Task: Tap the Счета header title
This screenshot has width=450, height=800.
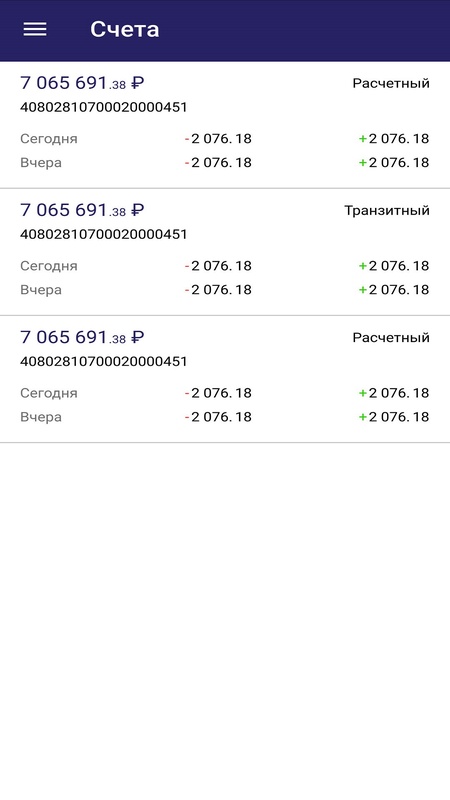Action: click(124, 29)
